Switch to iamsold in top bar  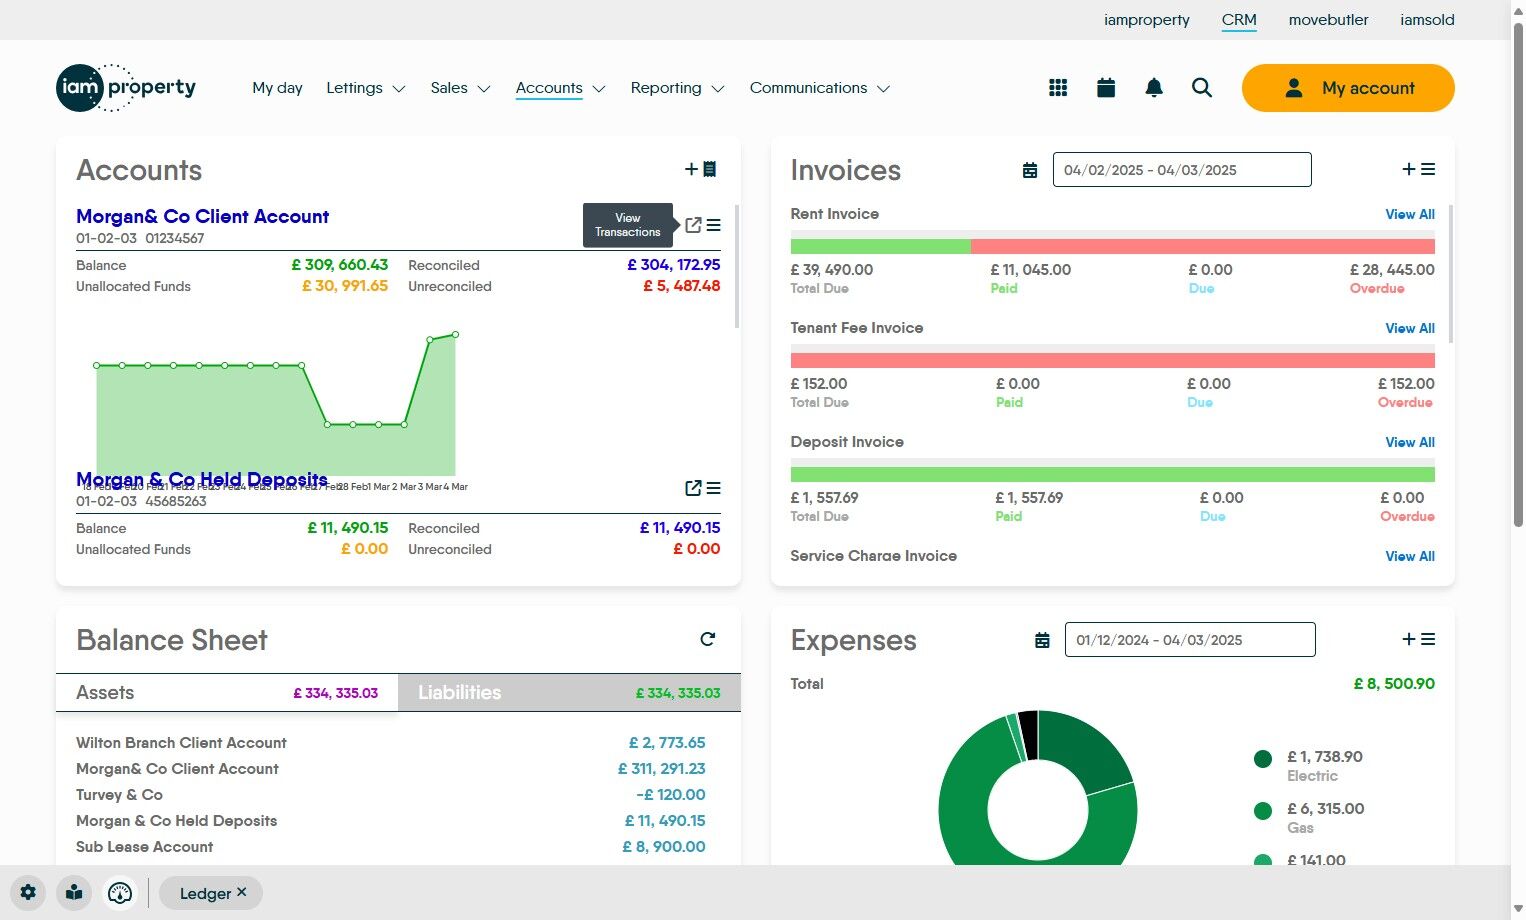pyautogui.click(x=1427, y=20)
